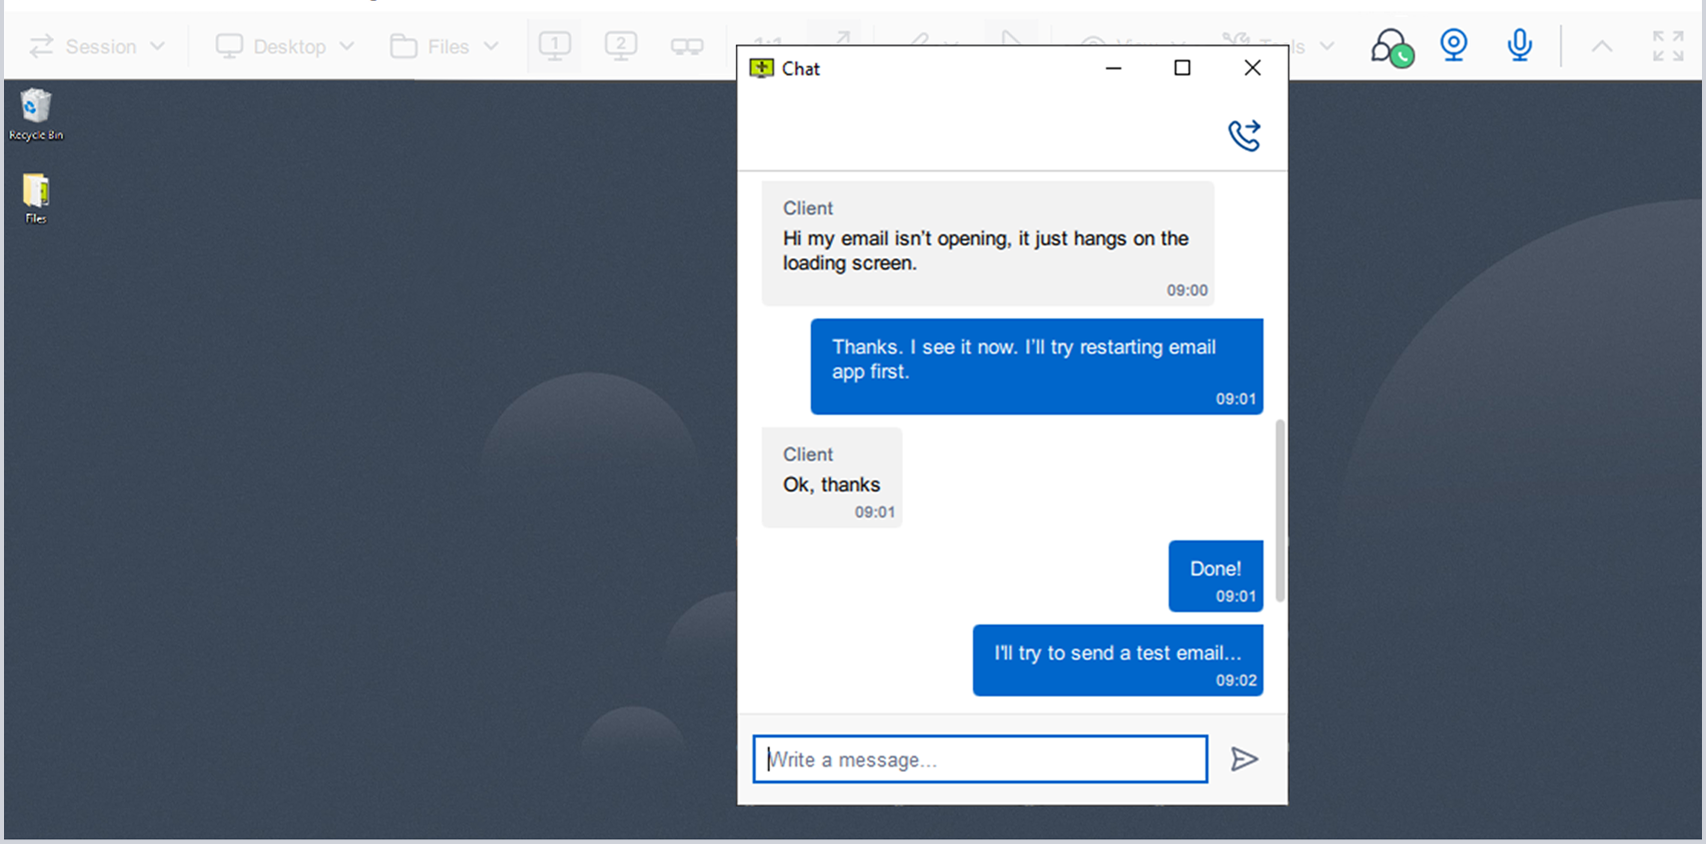Select the "Thanks. I see it now" reply
The height and width of the screenshot is (845, 1706).
pyautogui.click(x=1037, y=366)
